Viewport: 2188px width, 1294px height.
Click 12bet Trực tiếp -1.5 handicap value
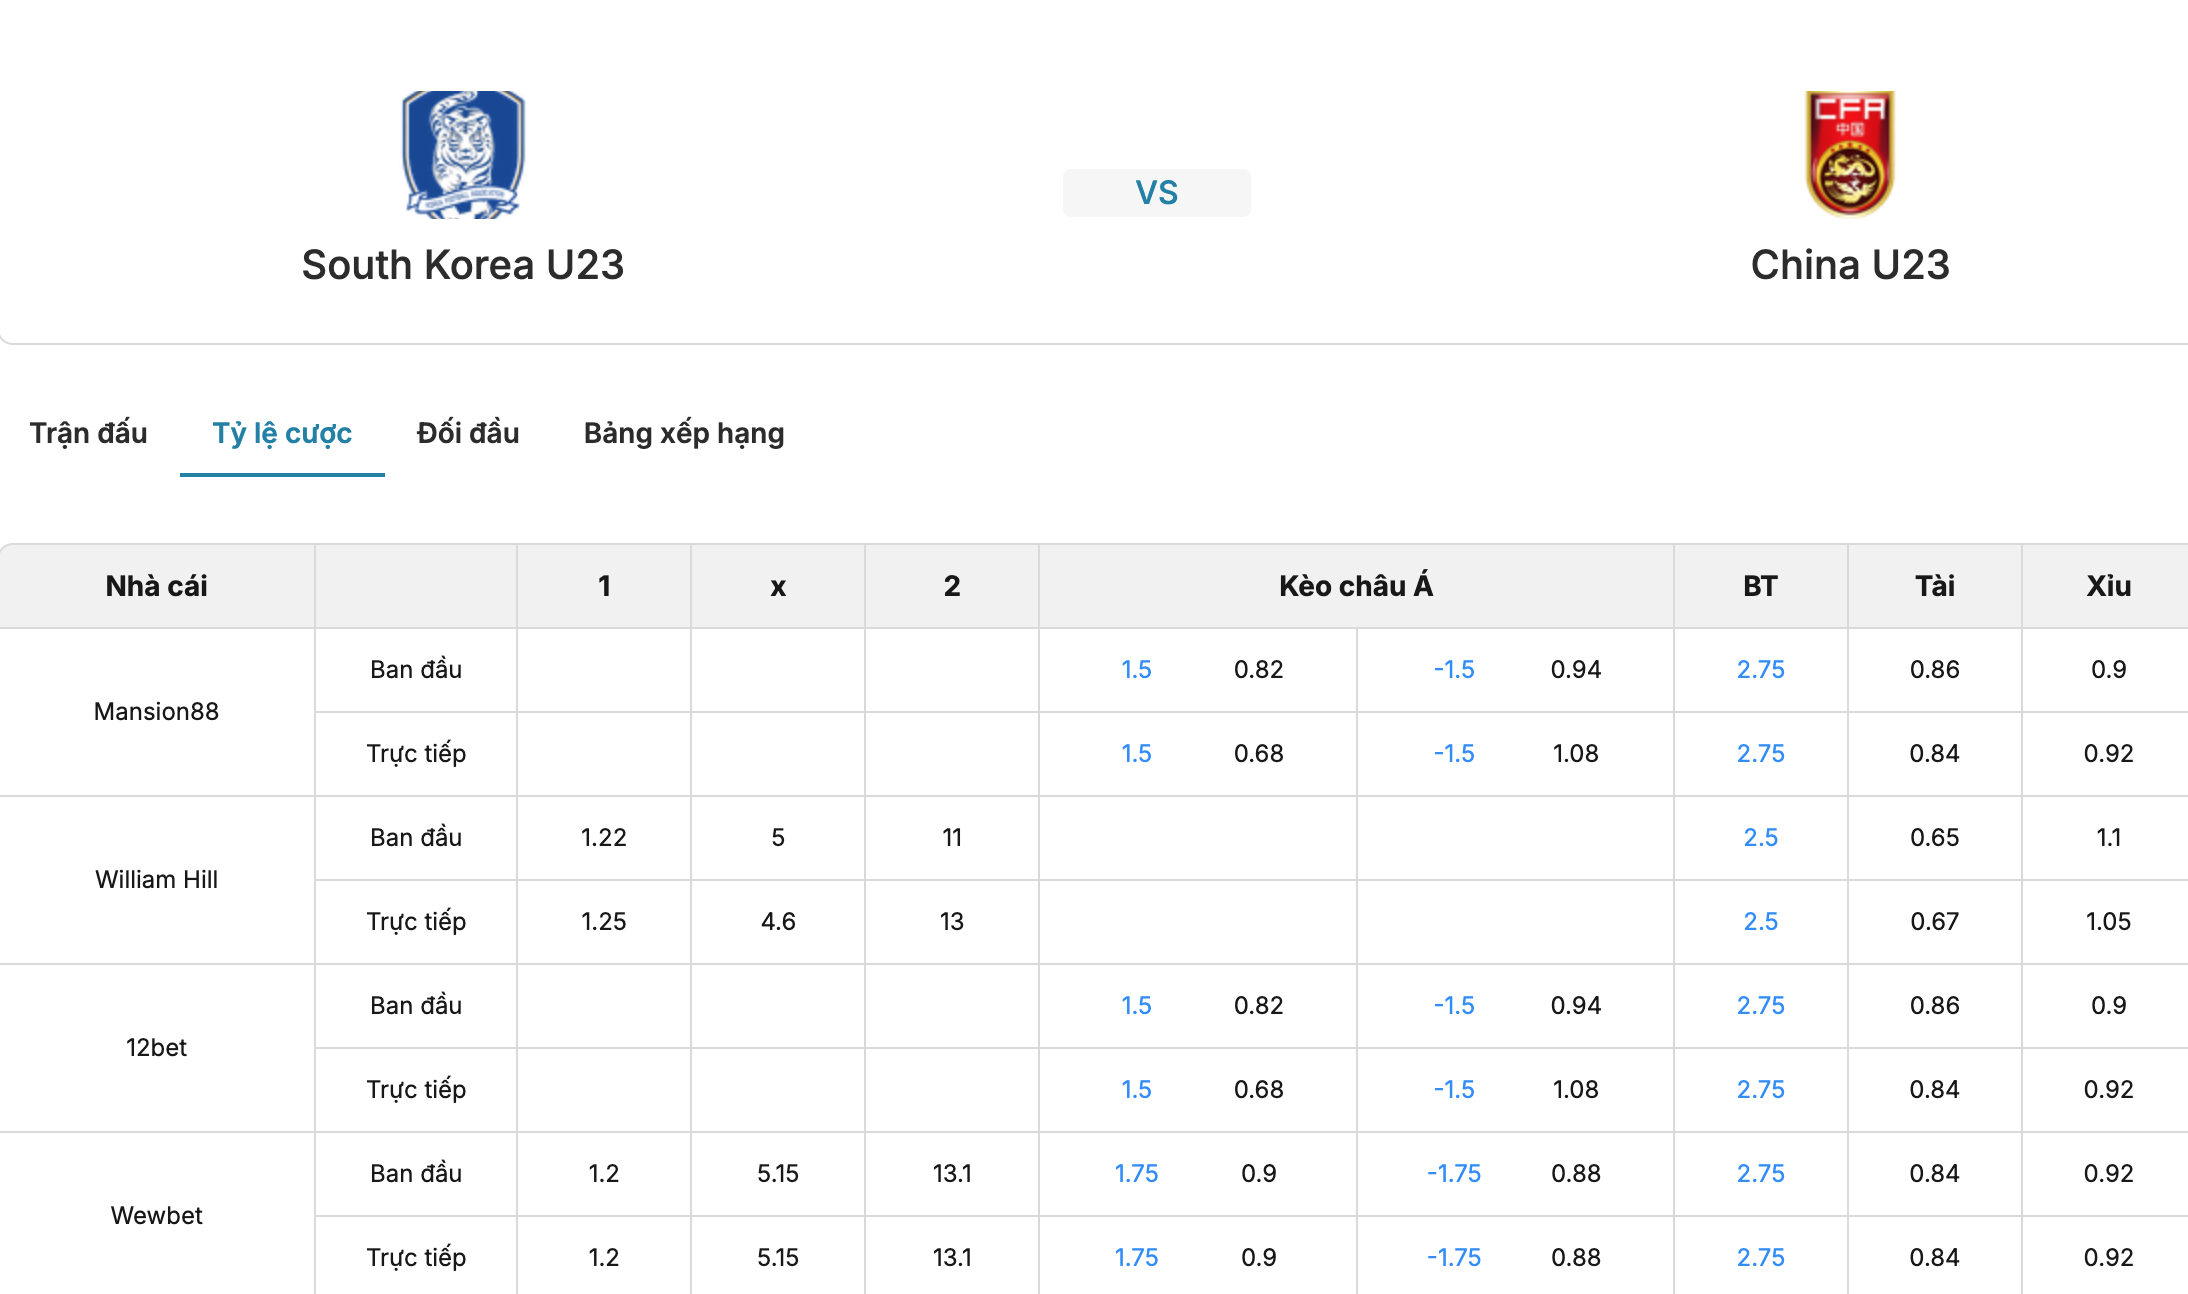click(x=1454, y=1089)
